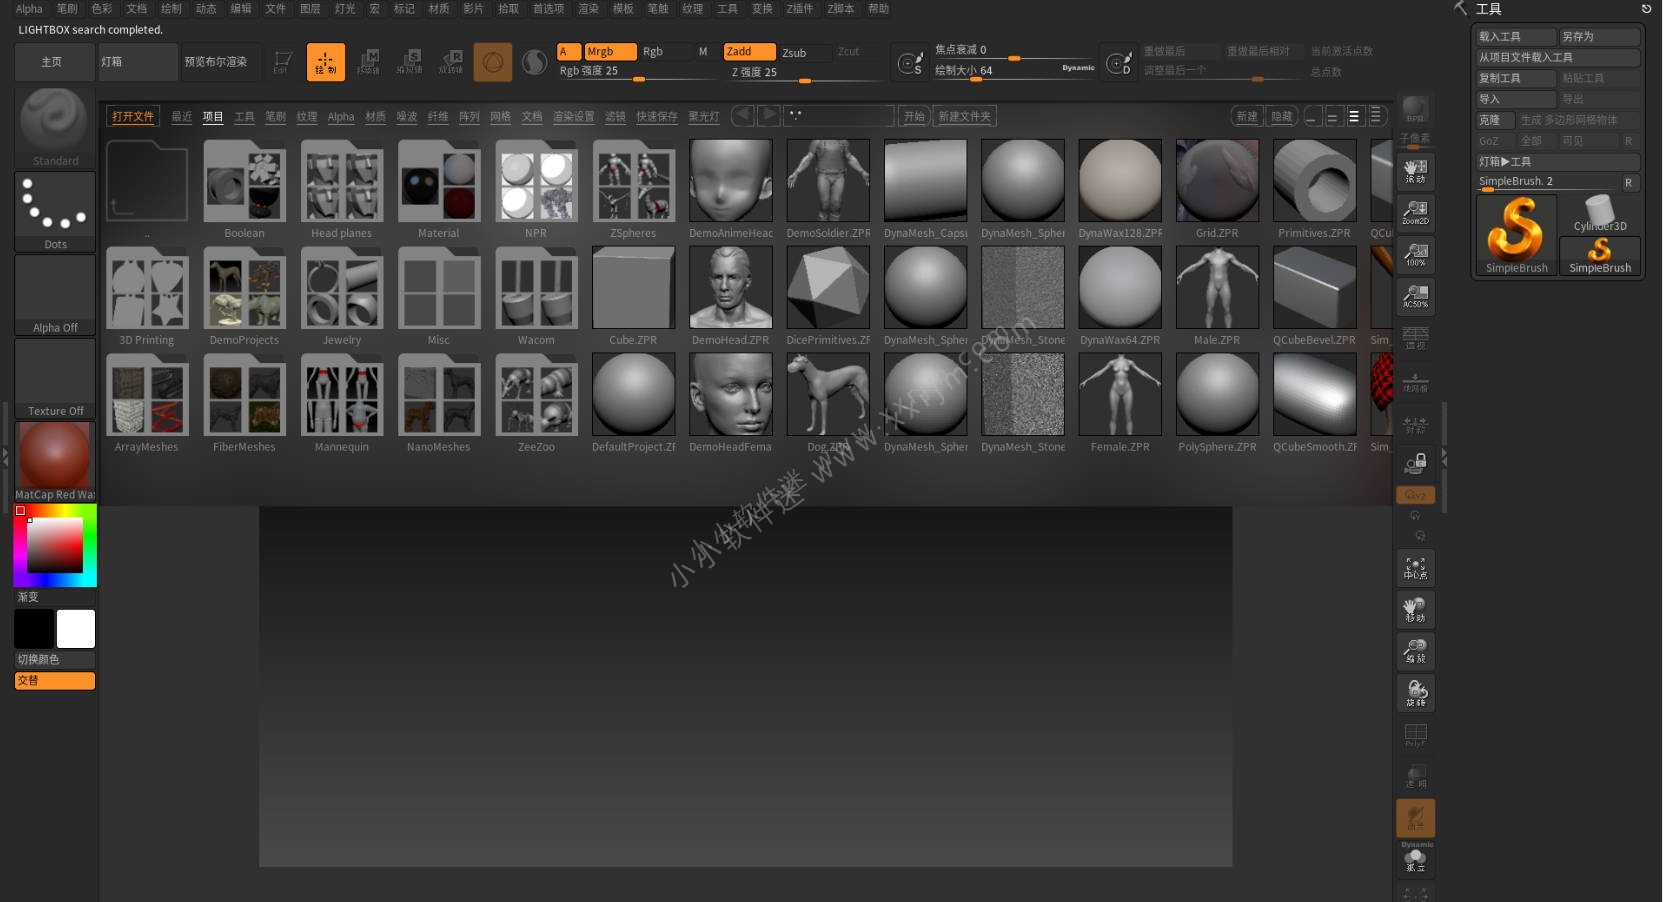Expand the 灯箱▶工具 section

[1557, 162]
